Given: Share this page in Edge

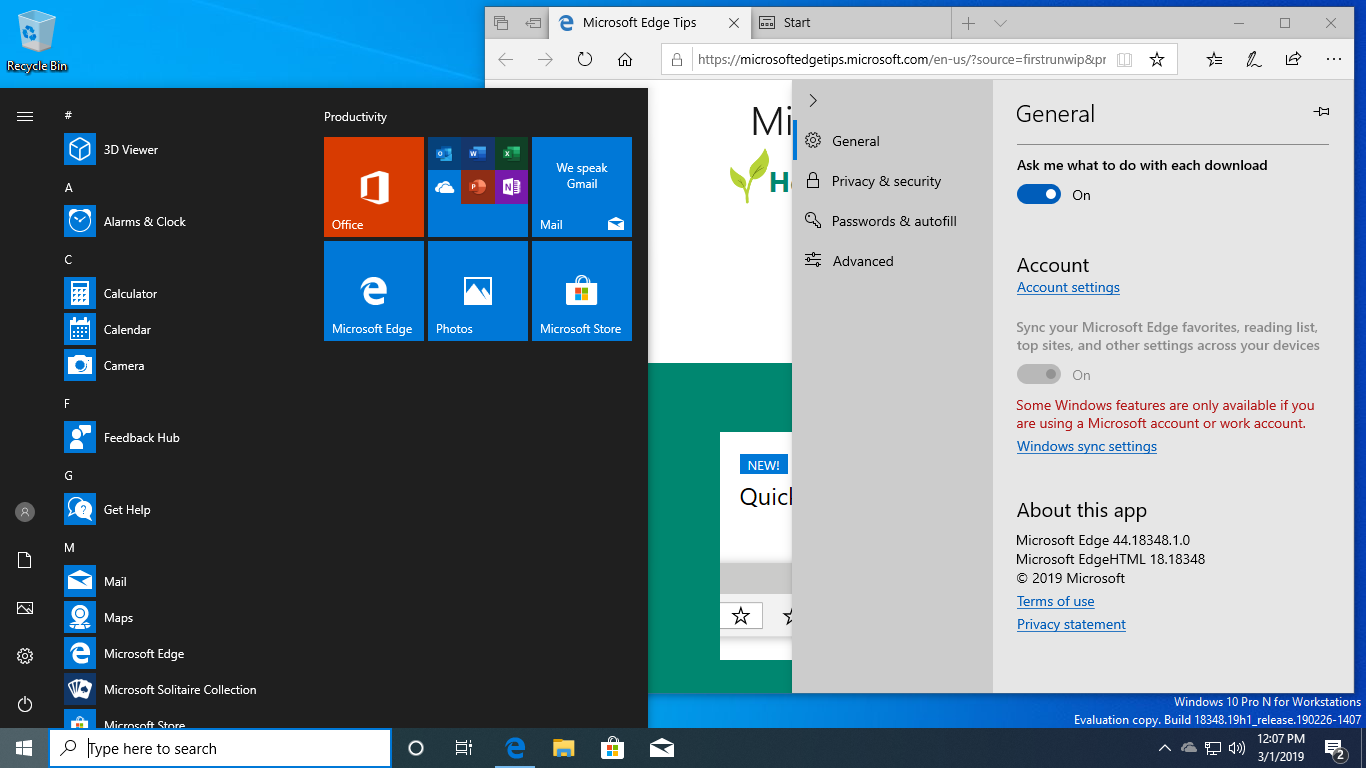Looking at the screenshot, I should [1293, 60].
